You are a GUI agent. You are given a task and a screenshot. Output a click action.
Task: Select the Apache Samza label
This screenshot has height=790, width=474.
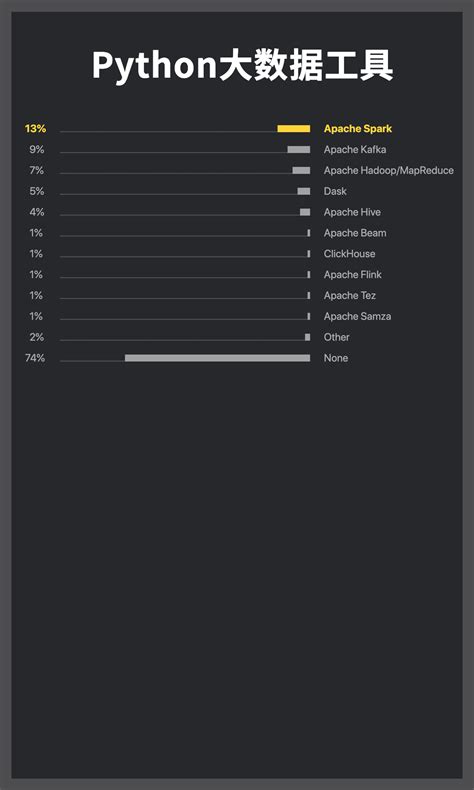click(x=357, y=316)
